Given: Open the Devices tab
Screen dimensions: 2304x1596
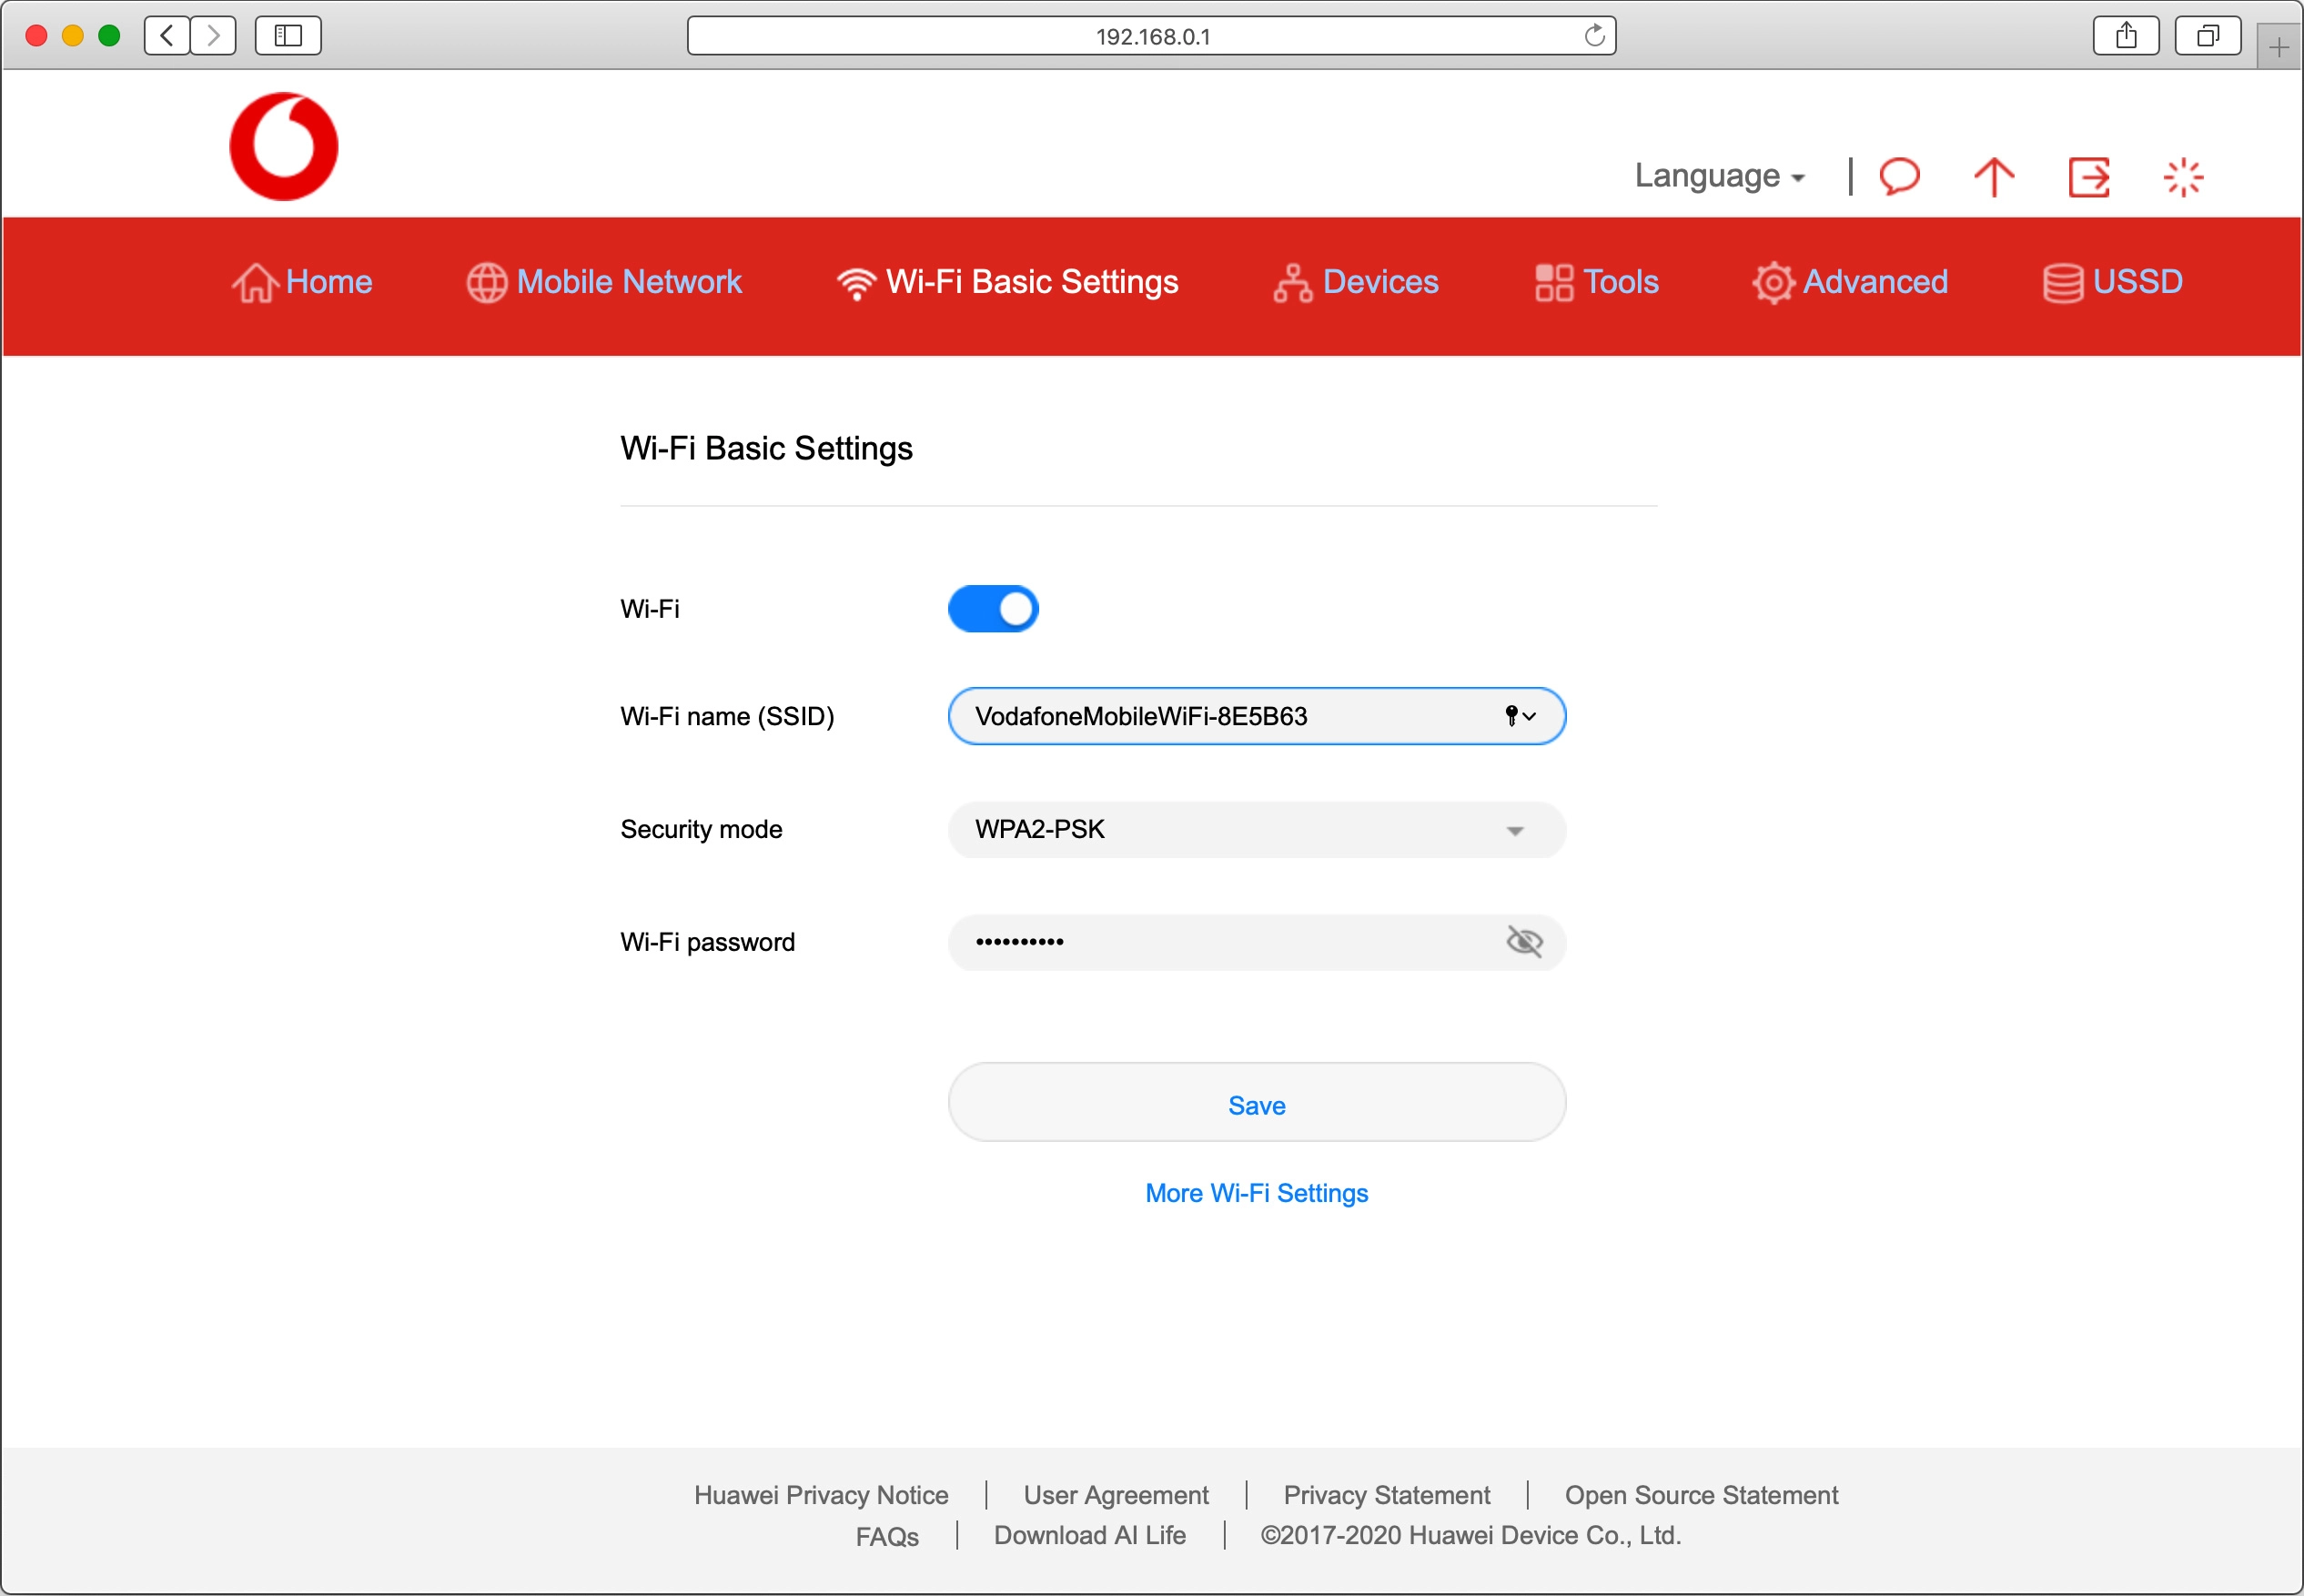Looking at the screenshot, I should [1356, 282].
